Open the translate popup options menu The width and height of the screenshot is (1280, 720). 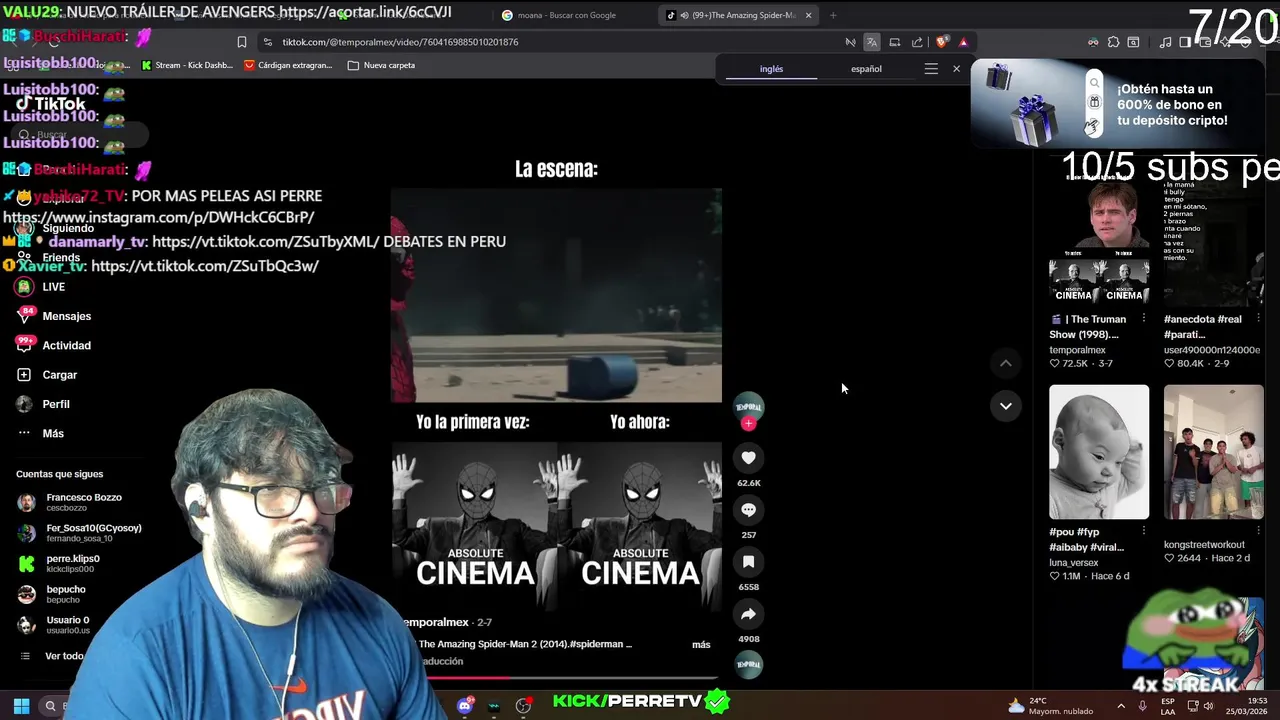(931, 69)
